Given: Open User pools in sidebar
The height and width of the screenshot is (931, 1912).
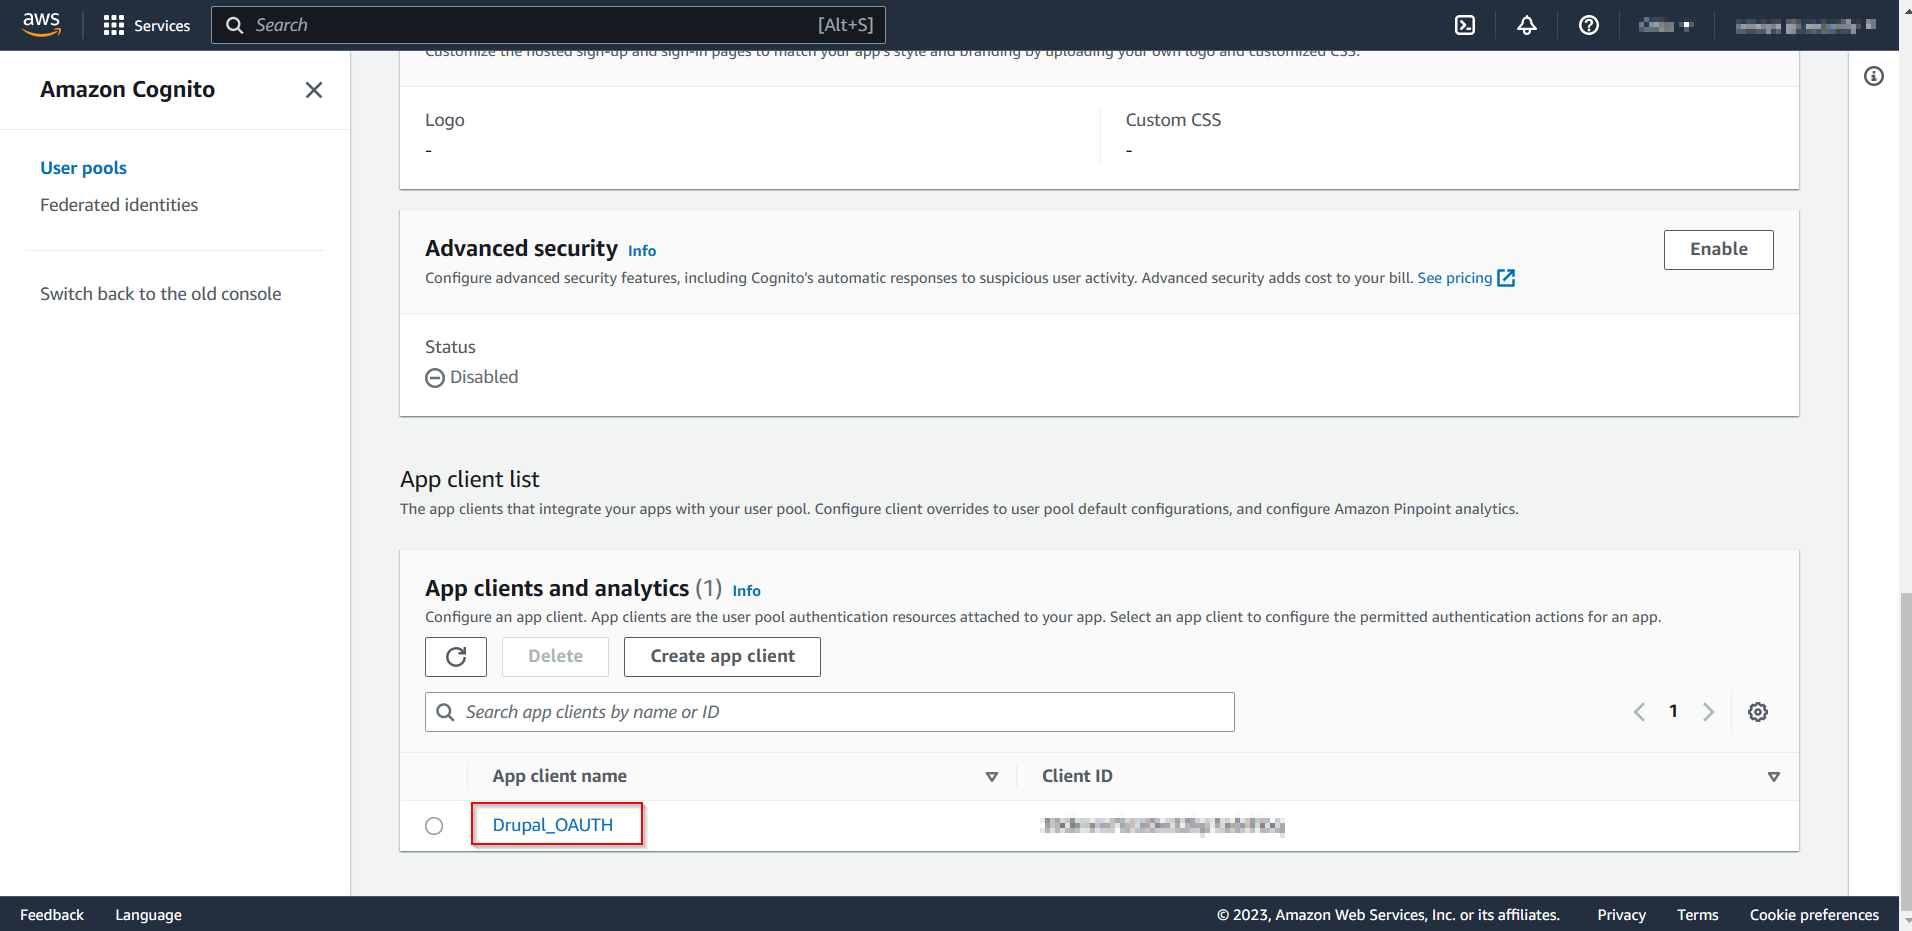Looking at the screenshot, I should pyautogui.click(x=83, y=168).
